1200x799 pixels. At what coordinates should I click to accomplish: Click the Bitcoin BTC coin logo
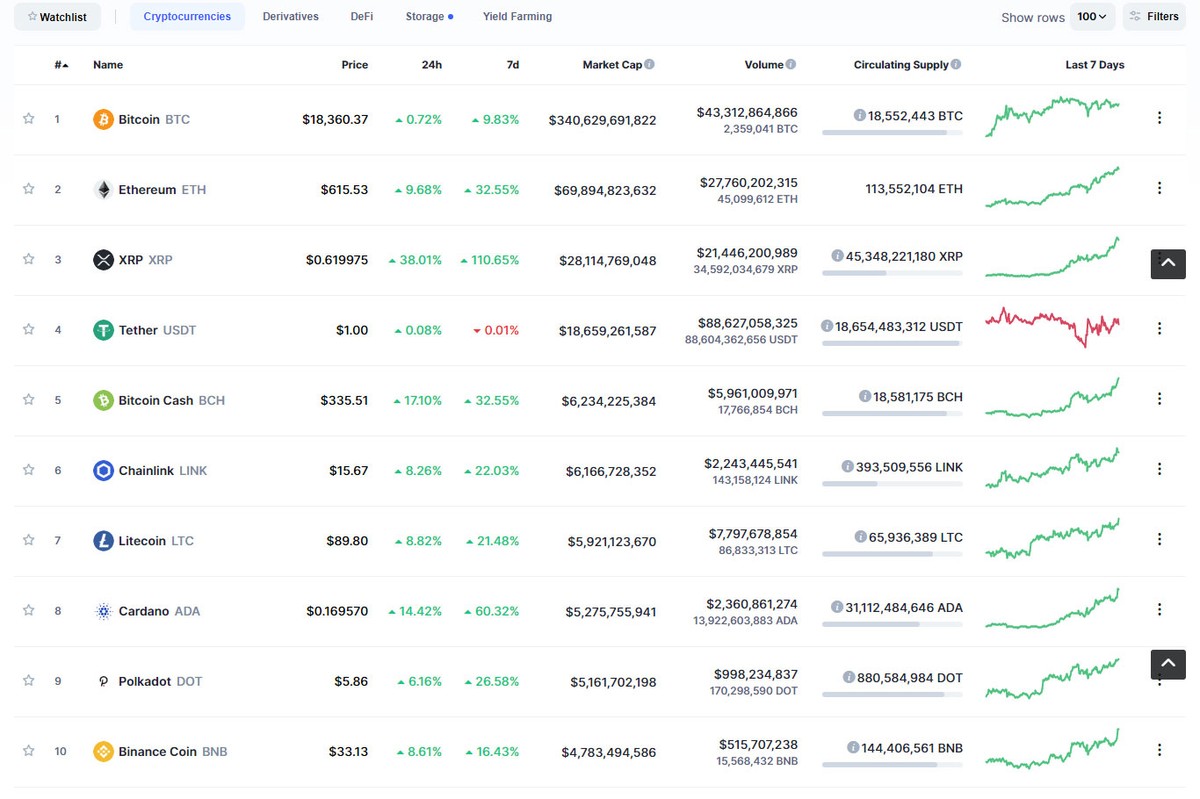click(102, 118)
